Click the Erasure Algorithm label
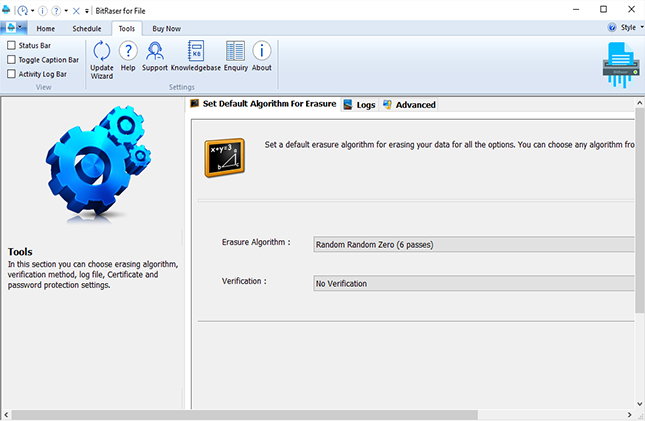 pyautogui.click(x=256, y=242)
